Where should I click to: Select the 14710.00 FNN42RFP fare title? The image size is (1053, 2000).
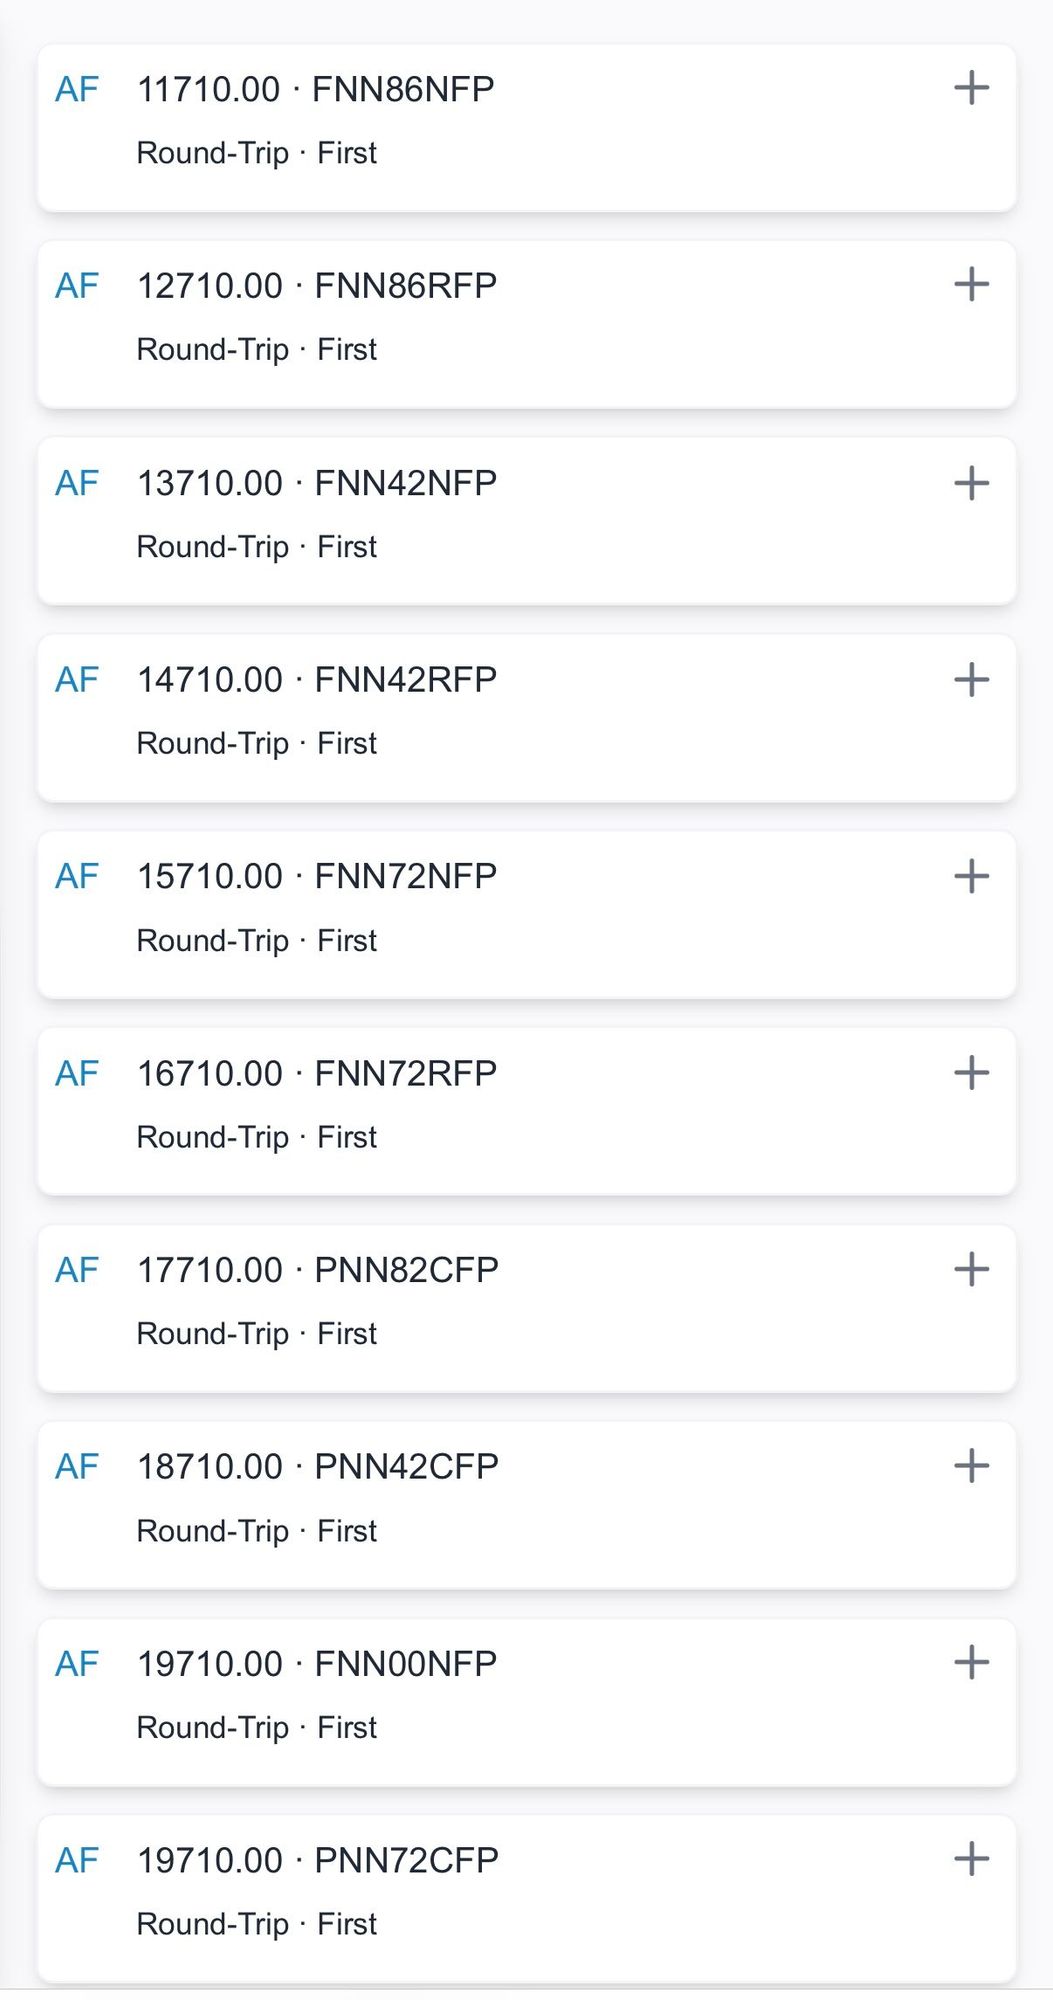point(316,680)
